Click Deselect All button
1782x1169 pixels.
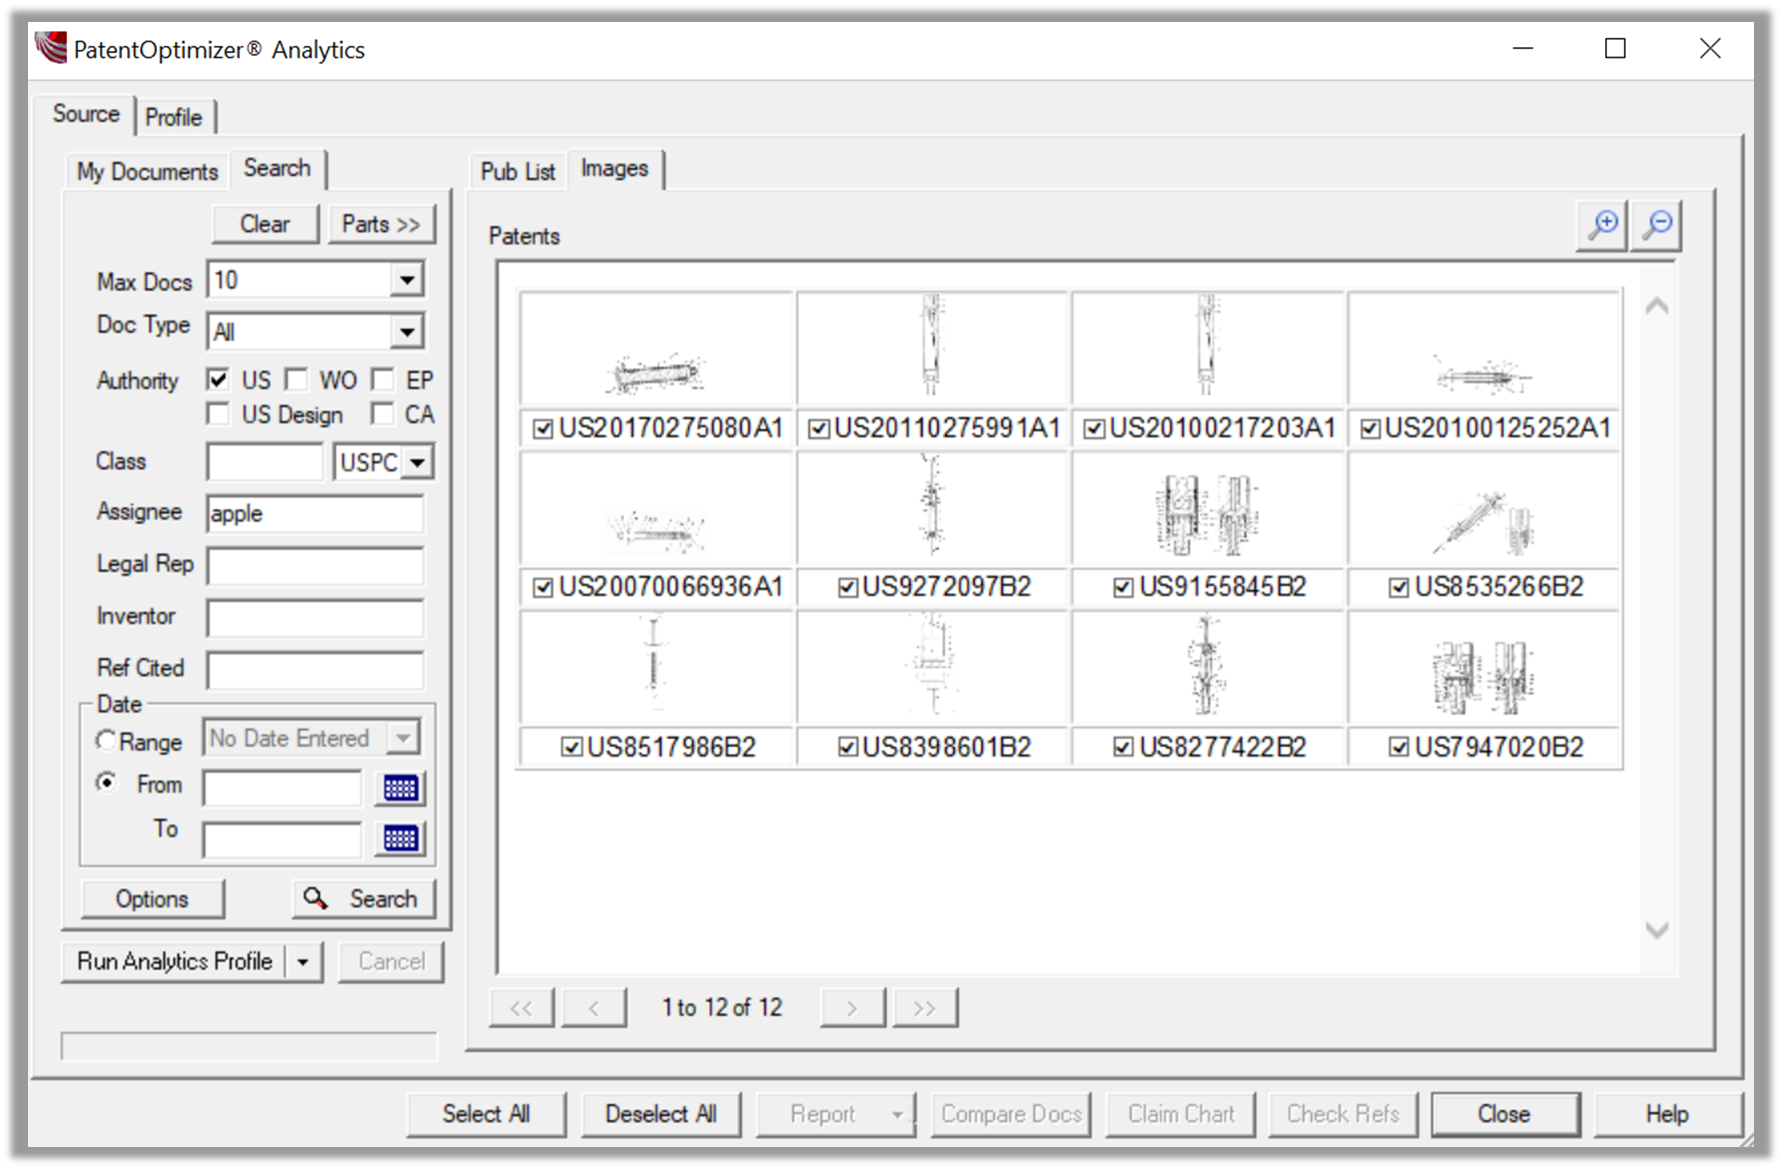pyautogui.click(x=661, y=1114)
